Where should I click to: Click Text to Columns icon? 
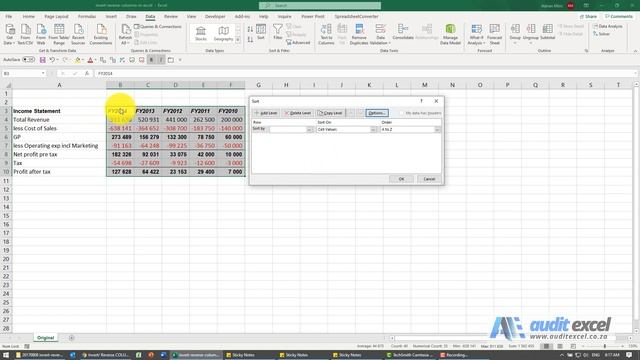click(326, 34)
